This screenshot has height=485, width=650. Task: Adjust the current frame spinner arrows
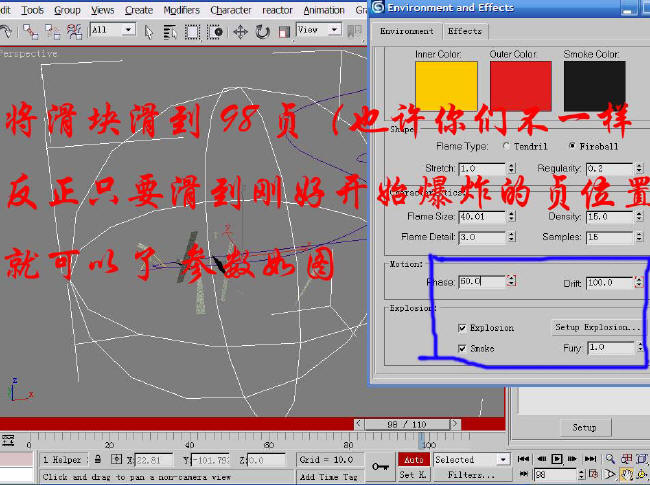click(x=582, y=474)
